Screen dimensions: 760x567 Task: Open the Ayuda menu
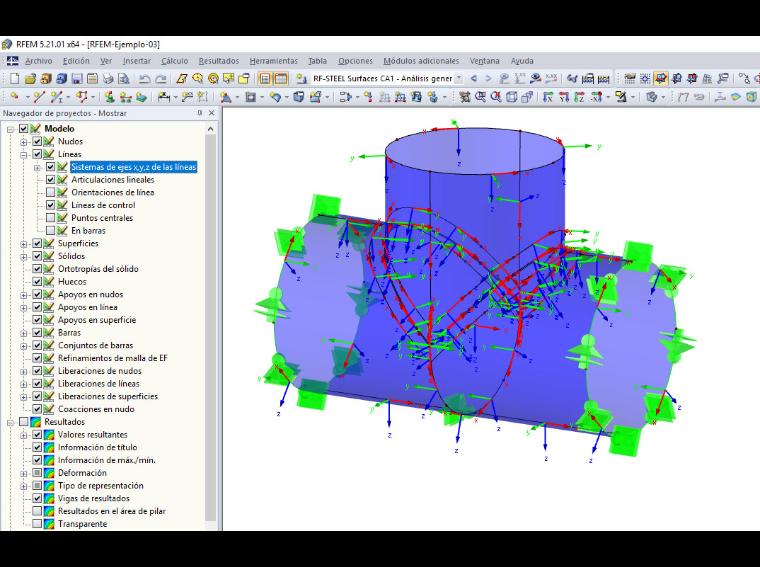point(522,61)
